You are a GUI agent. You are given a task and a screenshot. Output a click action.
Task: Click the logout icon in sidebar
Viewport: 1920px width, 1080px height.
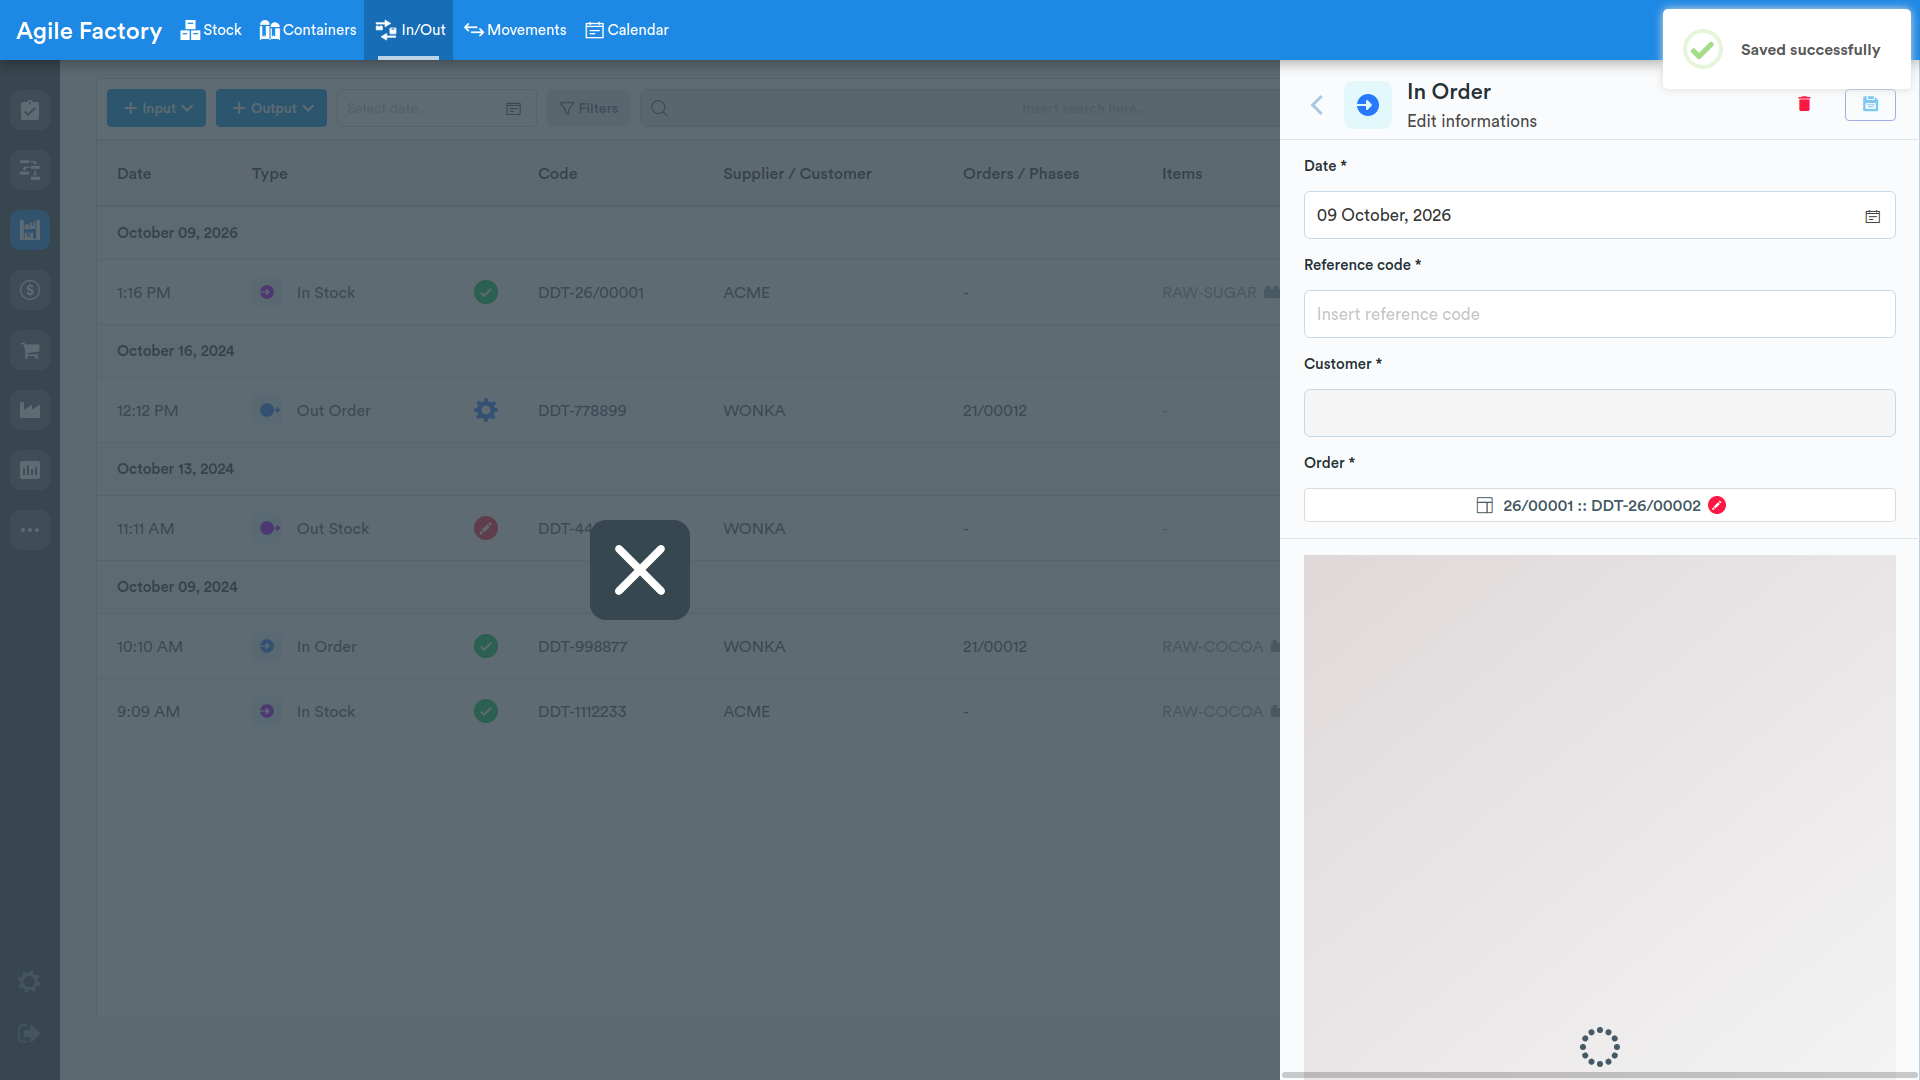pos(29,1033)
